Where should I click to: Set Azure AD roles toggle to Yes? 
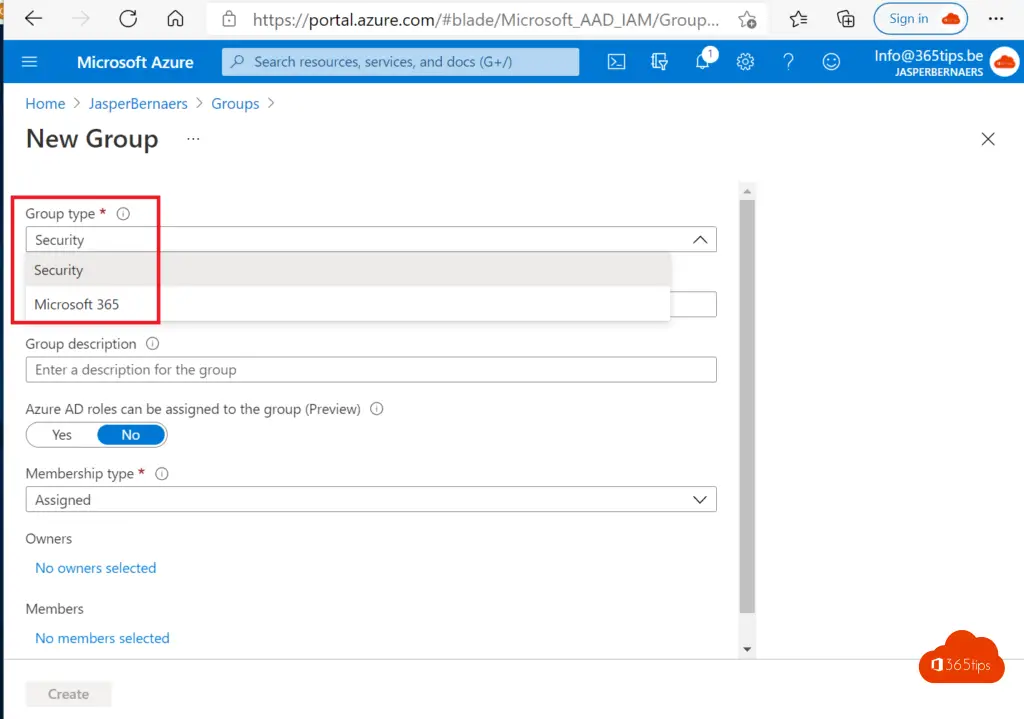pos(62,435)
